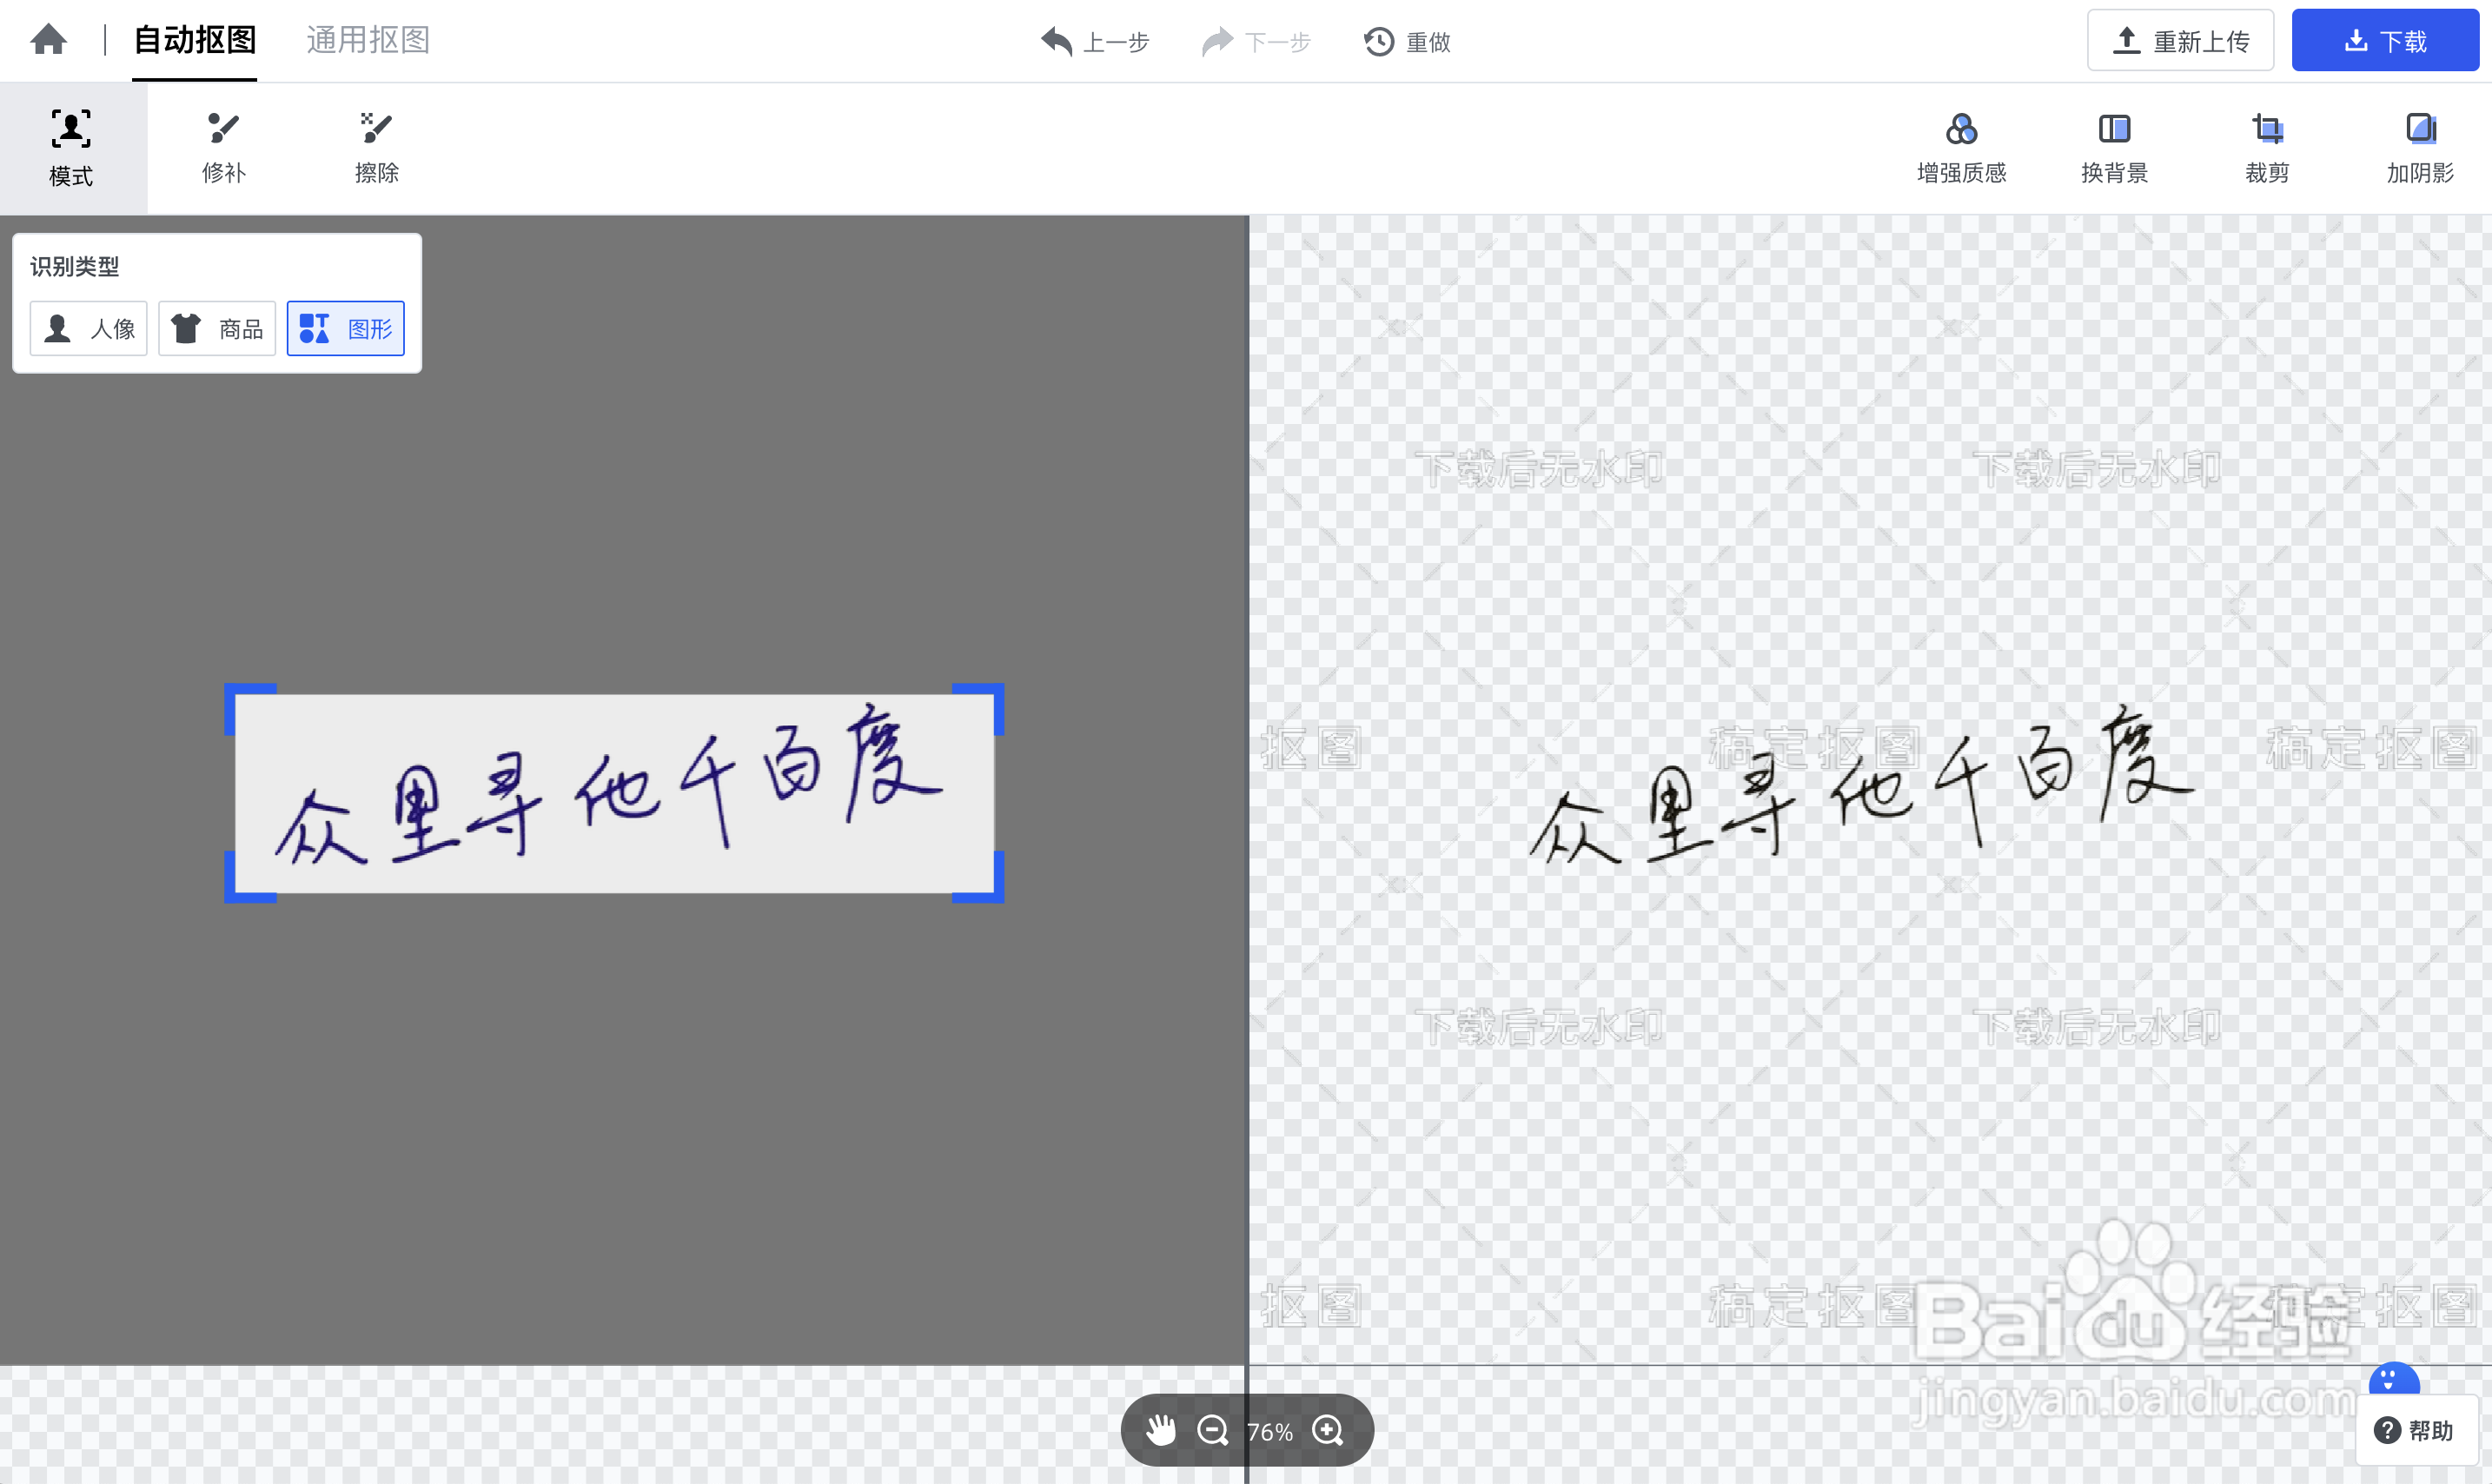This screenshot has width=2492, height=1484.
Task: Zoom out on the canvas
Action: pyautogui.click(x=1212, y=1430)
